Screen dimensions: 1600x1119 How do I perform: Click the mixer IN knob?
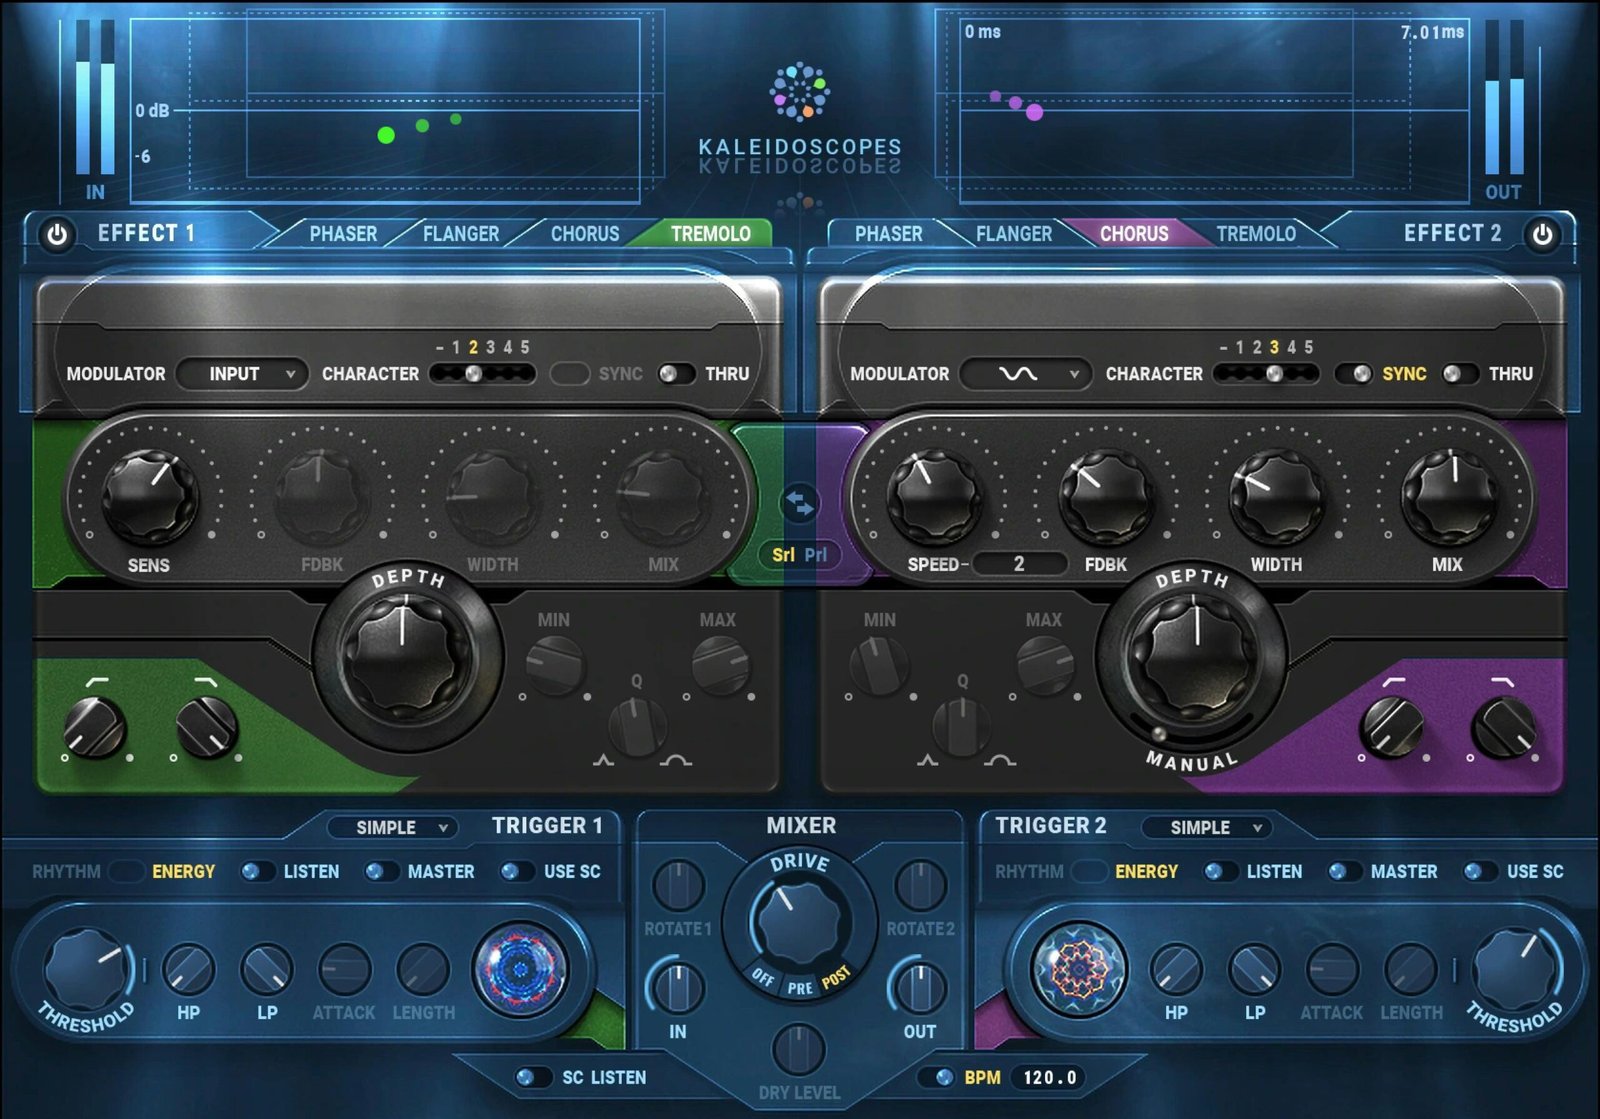click(x=678, y=987)
